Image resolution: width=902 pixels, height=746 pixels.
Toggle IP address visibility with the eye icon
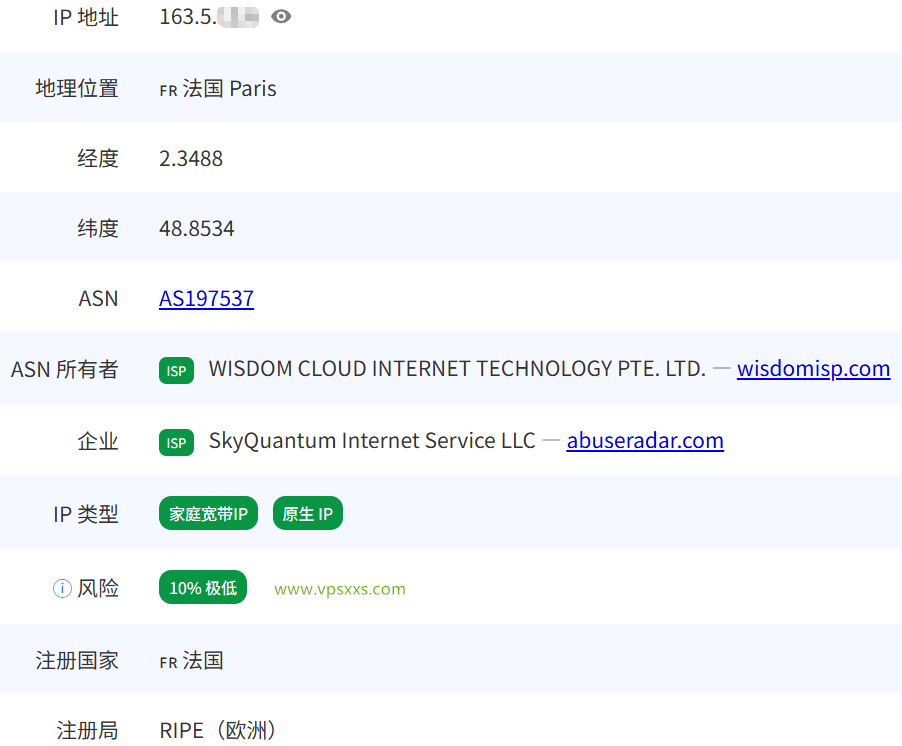281,17
